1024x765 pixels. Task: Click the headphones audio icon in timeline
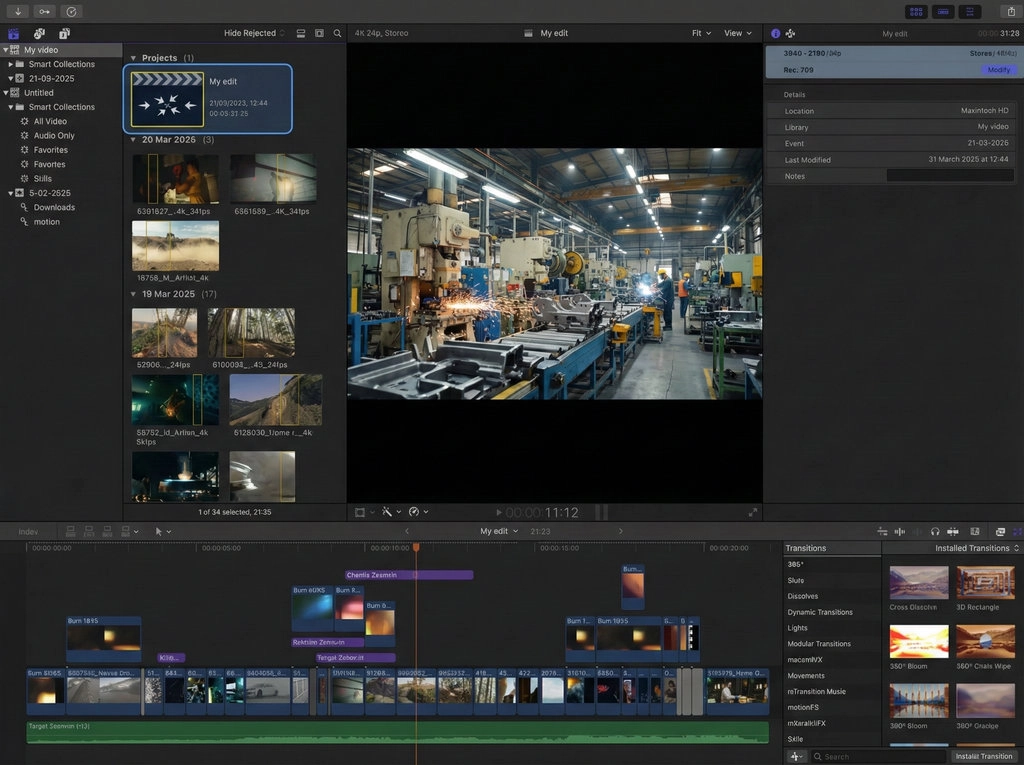point(935,532)
